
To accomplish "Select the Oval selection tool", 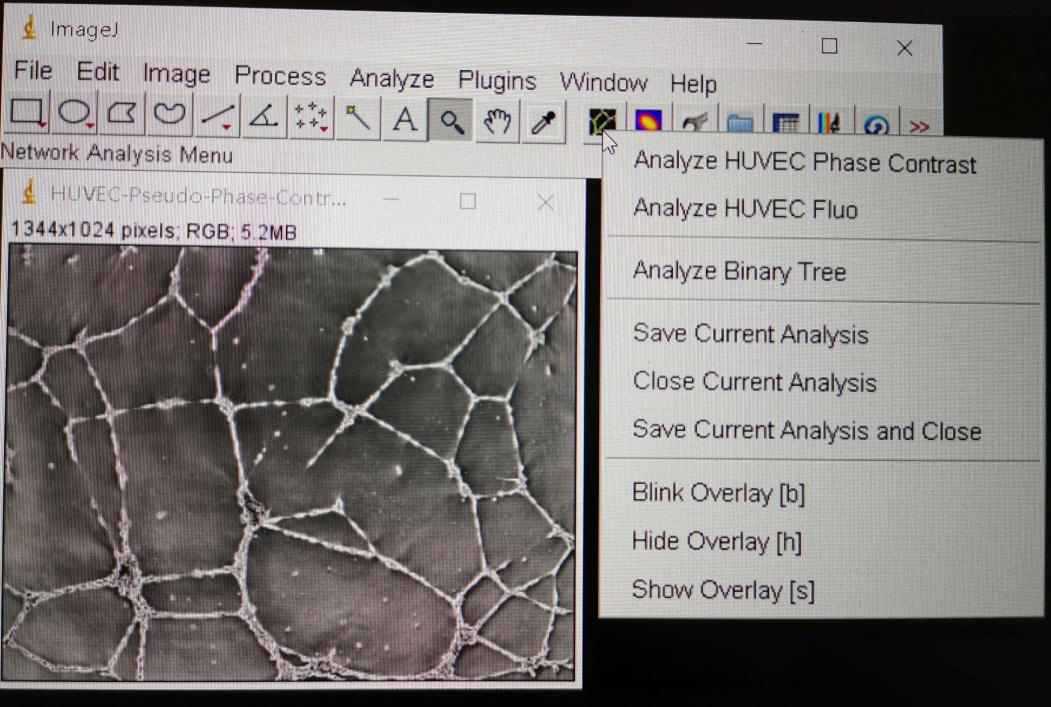I will [x=74, y=116].
